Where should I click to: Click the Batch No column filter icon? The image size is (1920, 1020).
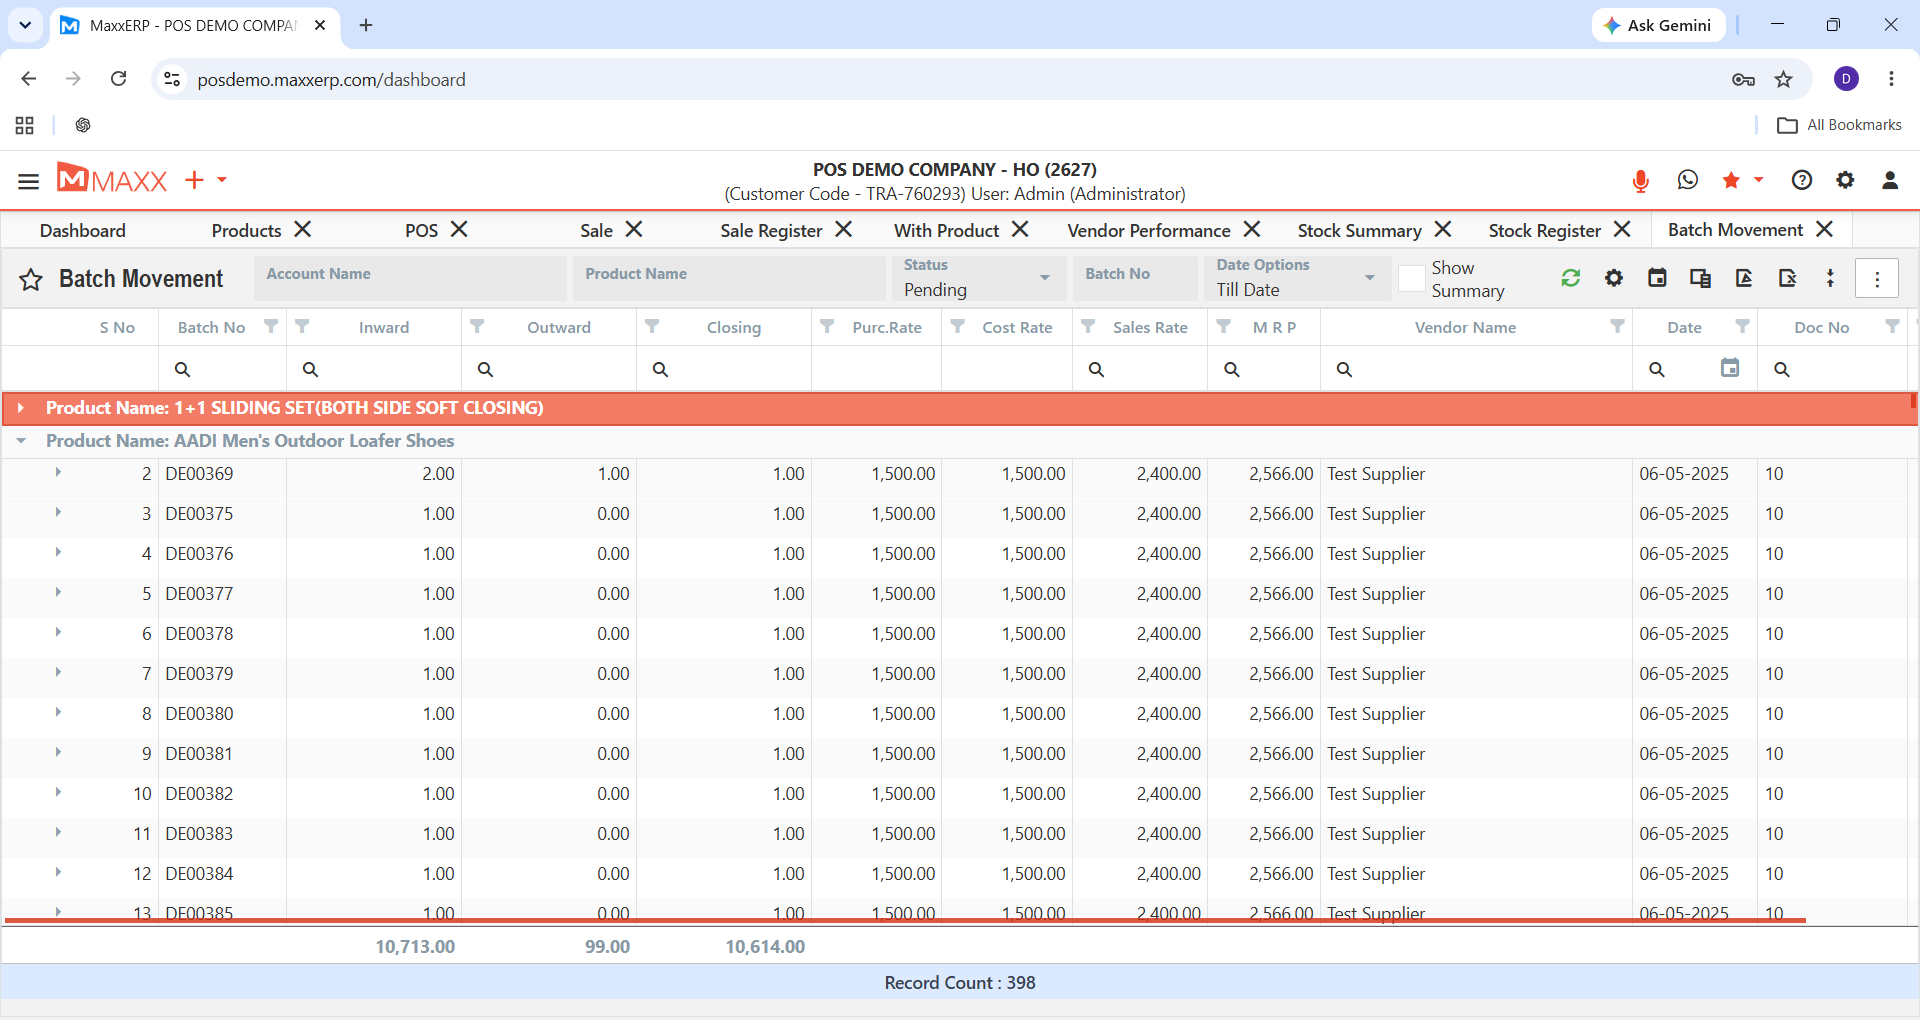(x=271, y=326)
